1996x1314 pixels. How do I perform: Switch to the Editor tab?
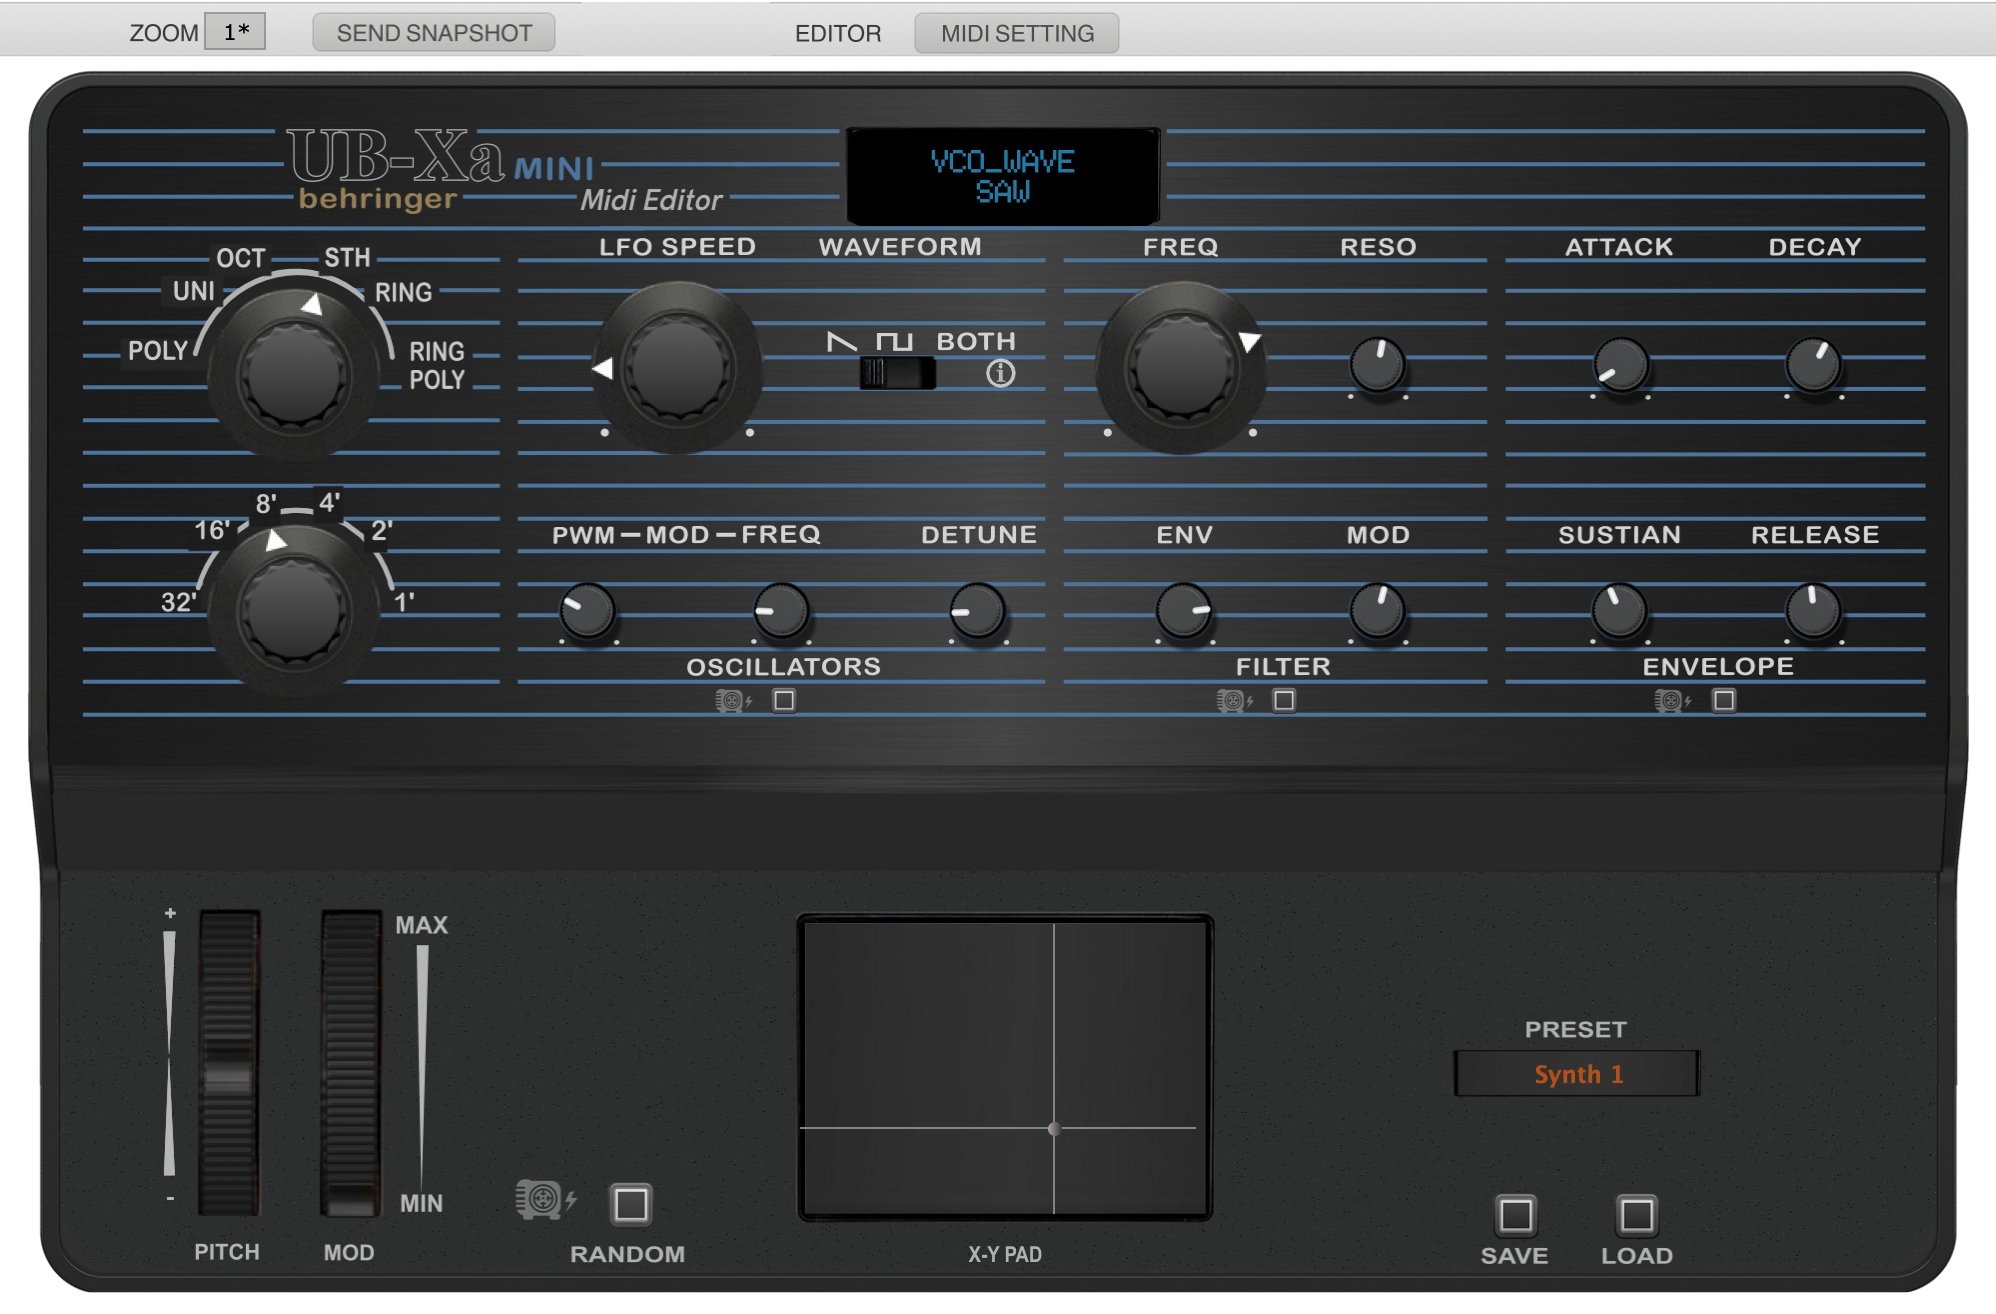[x=838, y=33]
